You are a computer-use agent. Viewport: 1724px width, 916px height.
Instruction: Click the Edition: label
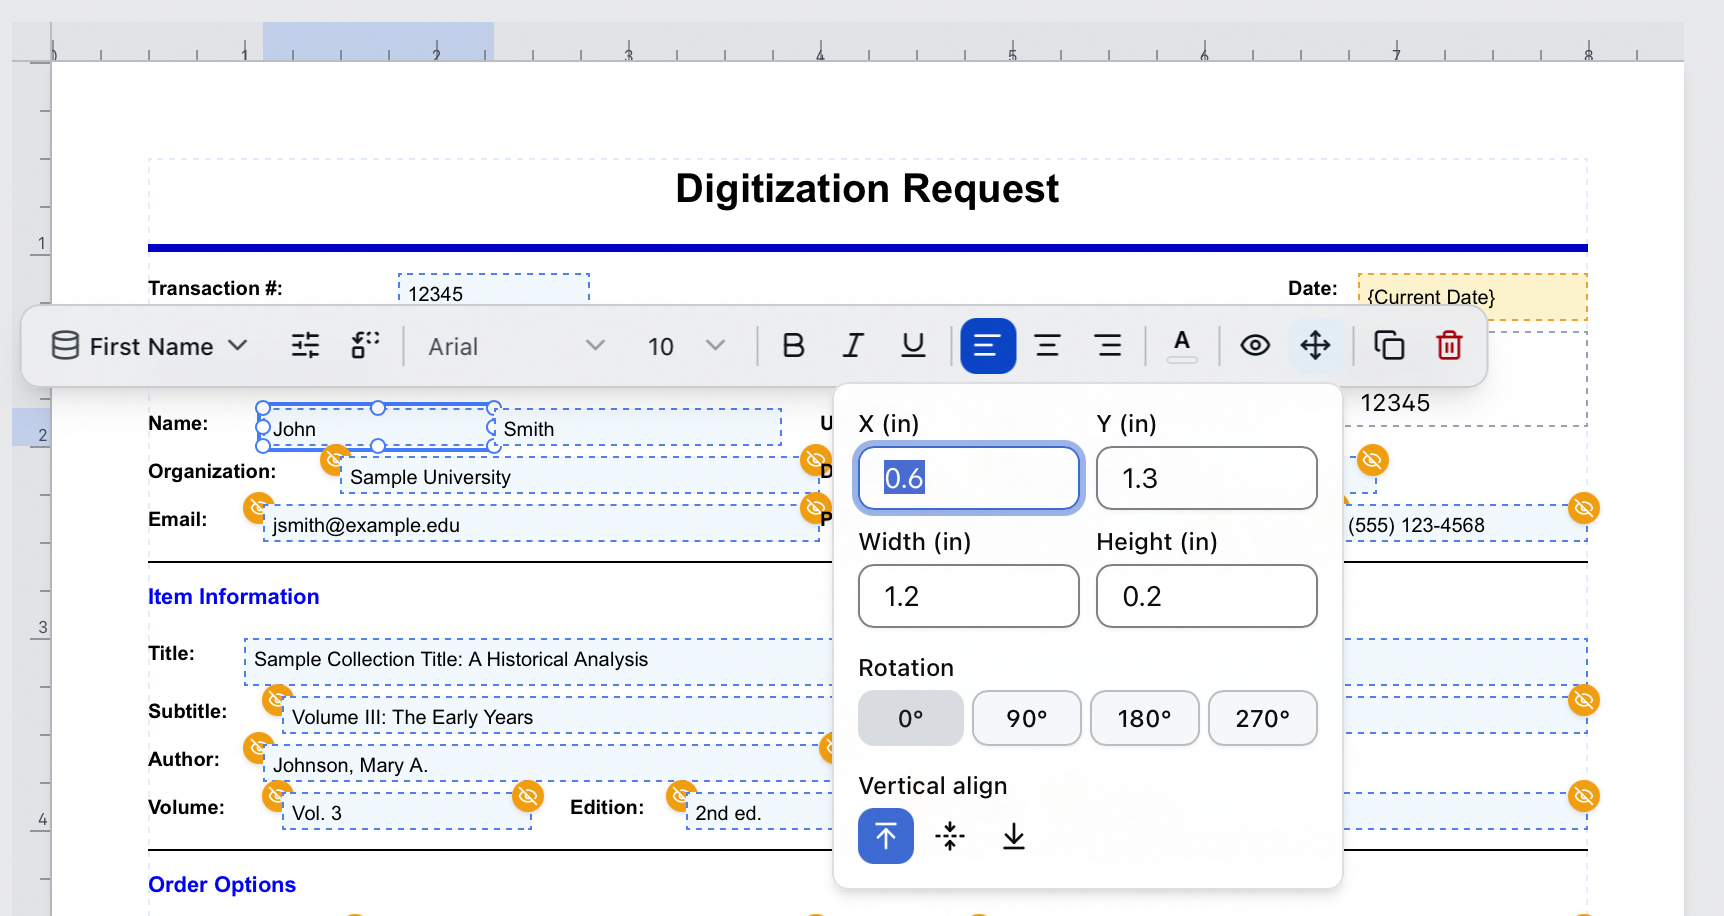click(x=607, y=807)
